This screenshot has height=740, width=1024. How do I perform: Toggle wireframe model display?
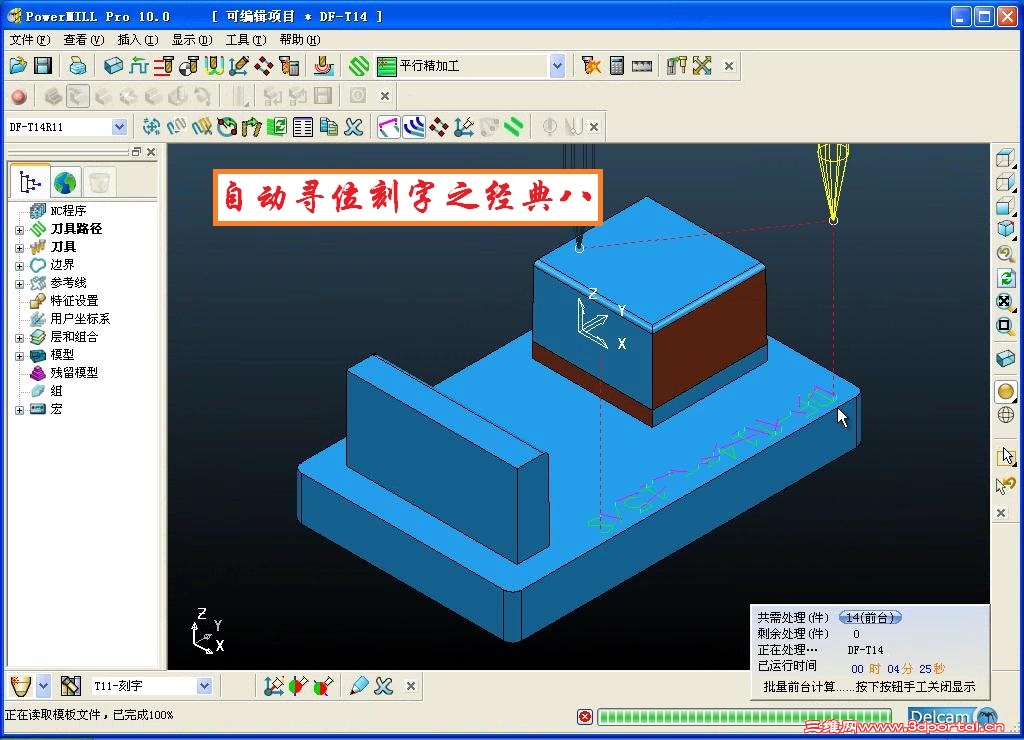tap(1006, 415)
